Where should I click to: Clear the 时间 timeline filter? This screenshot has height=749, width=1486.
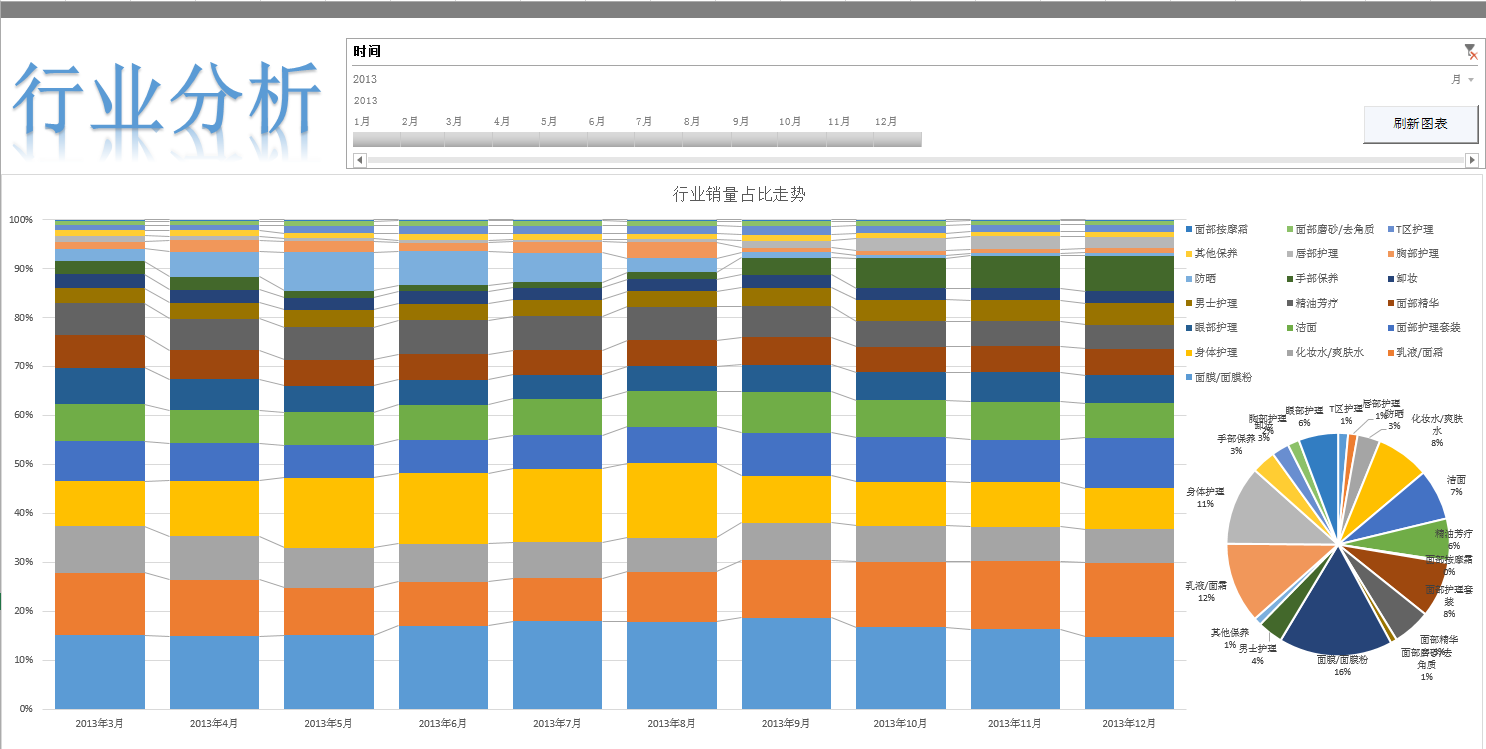1470,51
